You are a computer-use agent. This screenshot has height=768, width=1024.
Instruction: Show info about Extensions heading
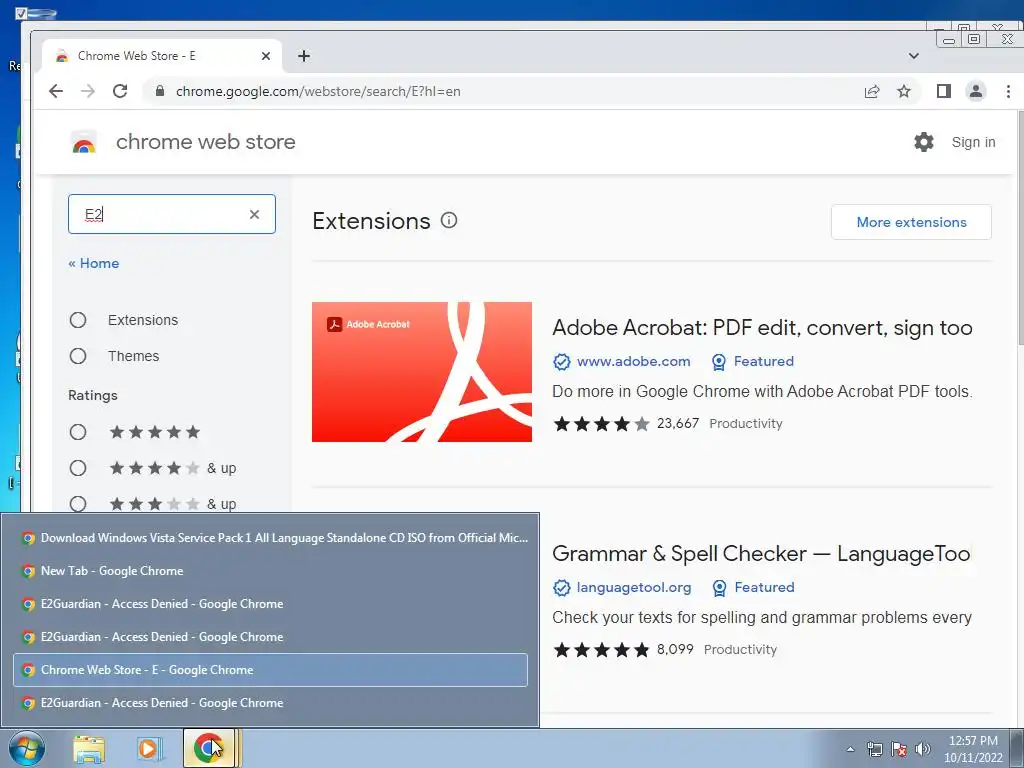(x=449, y=220)
